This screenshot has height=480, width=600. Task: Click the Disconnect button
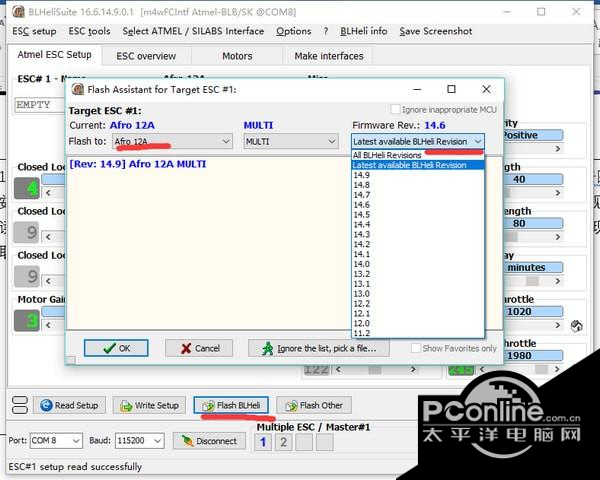coord(210,441)
